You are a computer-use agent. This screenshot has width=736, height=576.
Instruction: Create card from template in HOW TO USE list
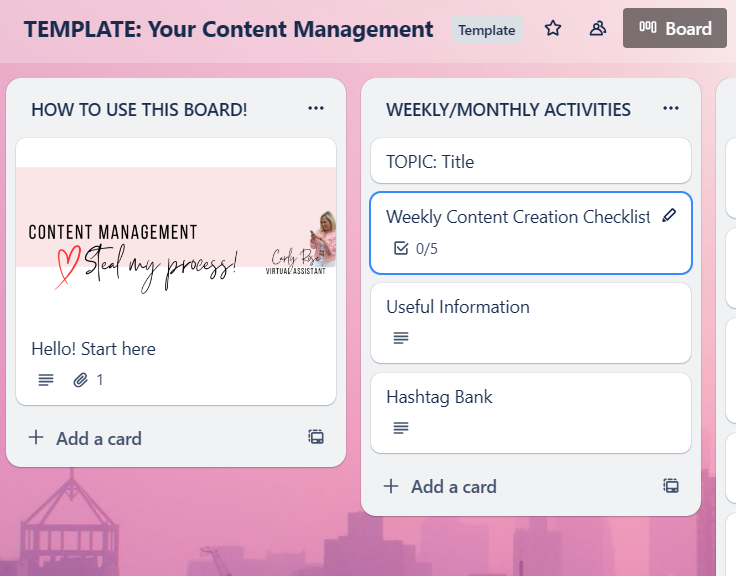(316, 437)
